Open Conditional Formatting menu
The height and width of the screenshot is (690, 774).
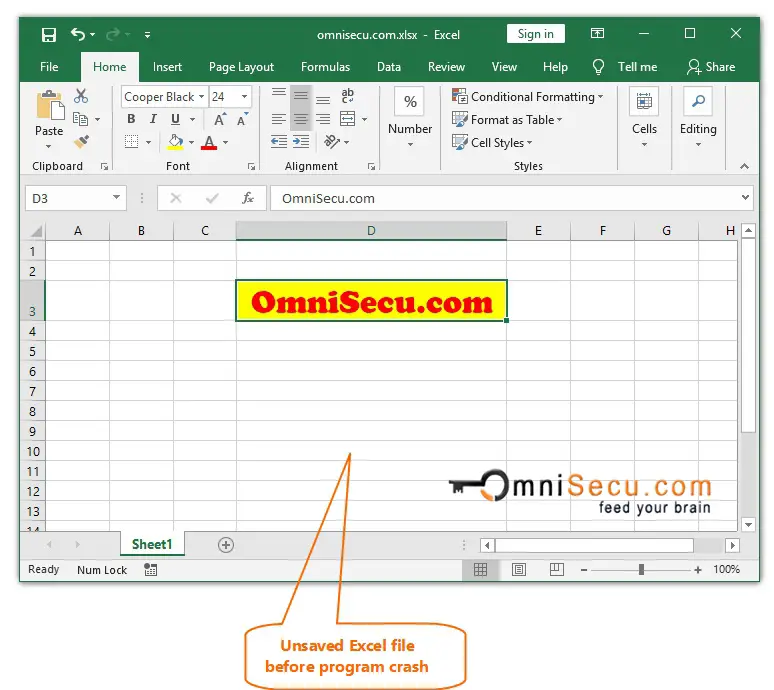click(x=527, y=97)
